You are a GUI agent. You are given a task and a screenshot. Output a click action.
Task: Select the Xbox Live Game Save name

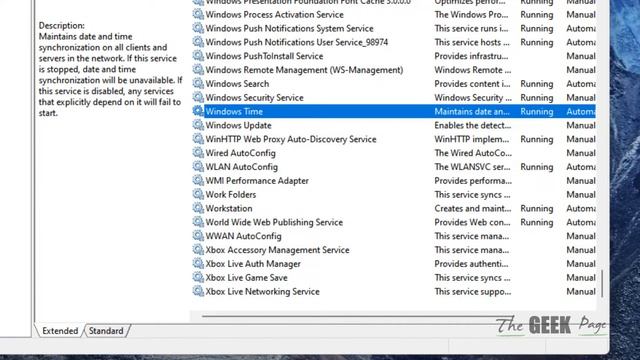[x=246, y=278]
